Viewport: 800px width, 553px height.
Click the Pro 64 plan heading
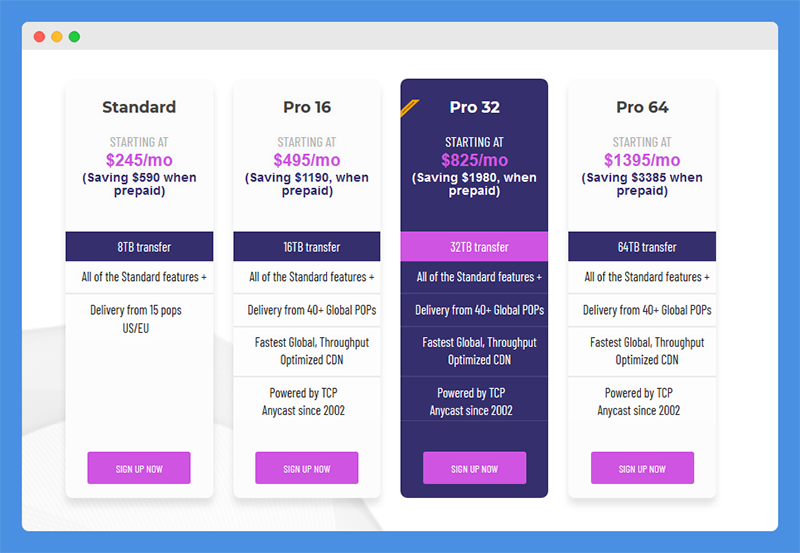pos(642,107)
